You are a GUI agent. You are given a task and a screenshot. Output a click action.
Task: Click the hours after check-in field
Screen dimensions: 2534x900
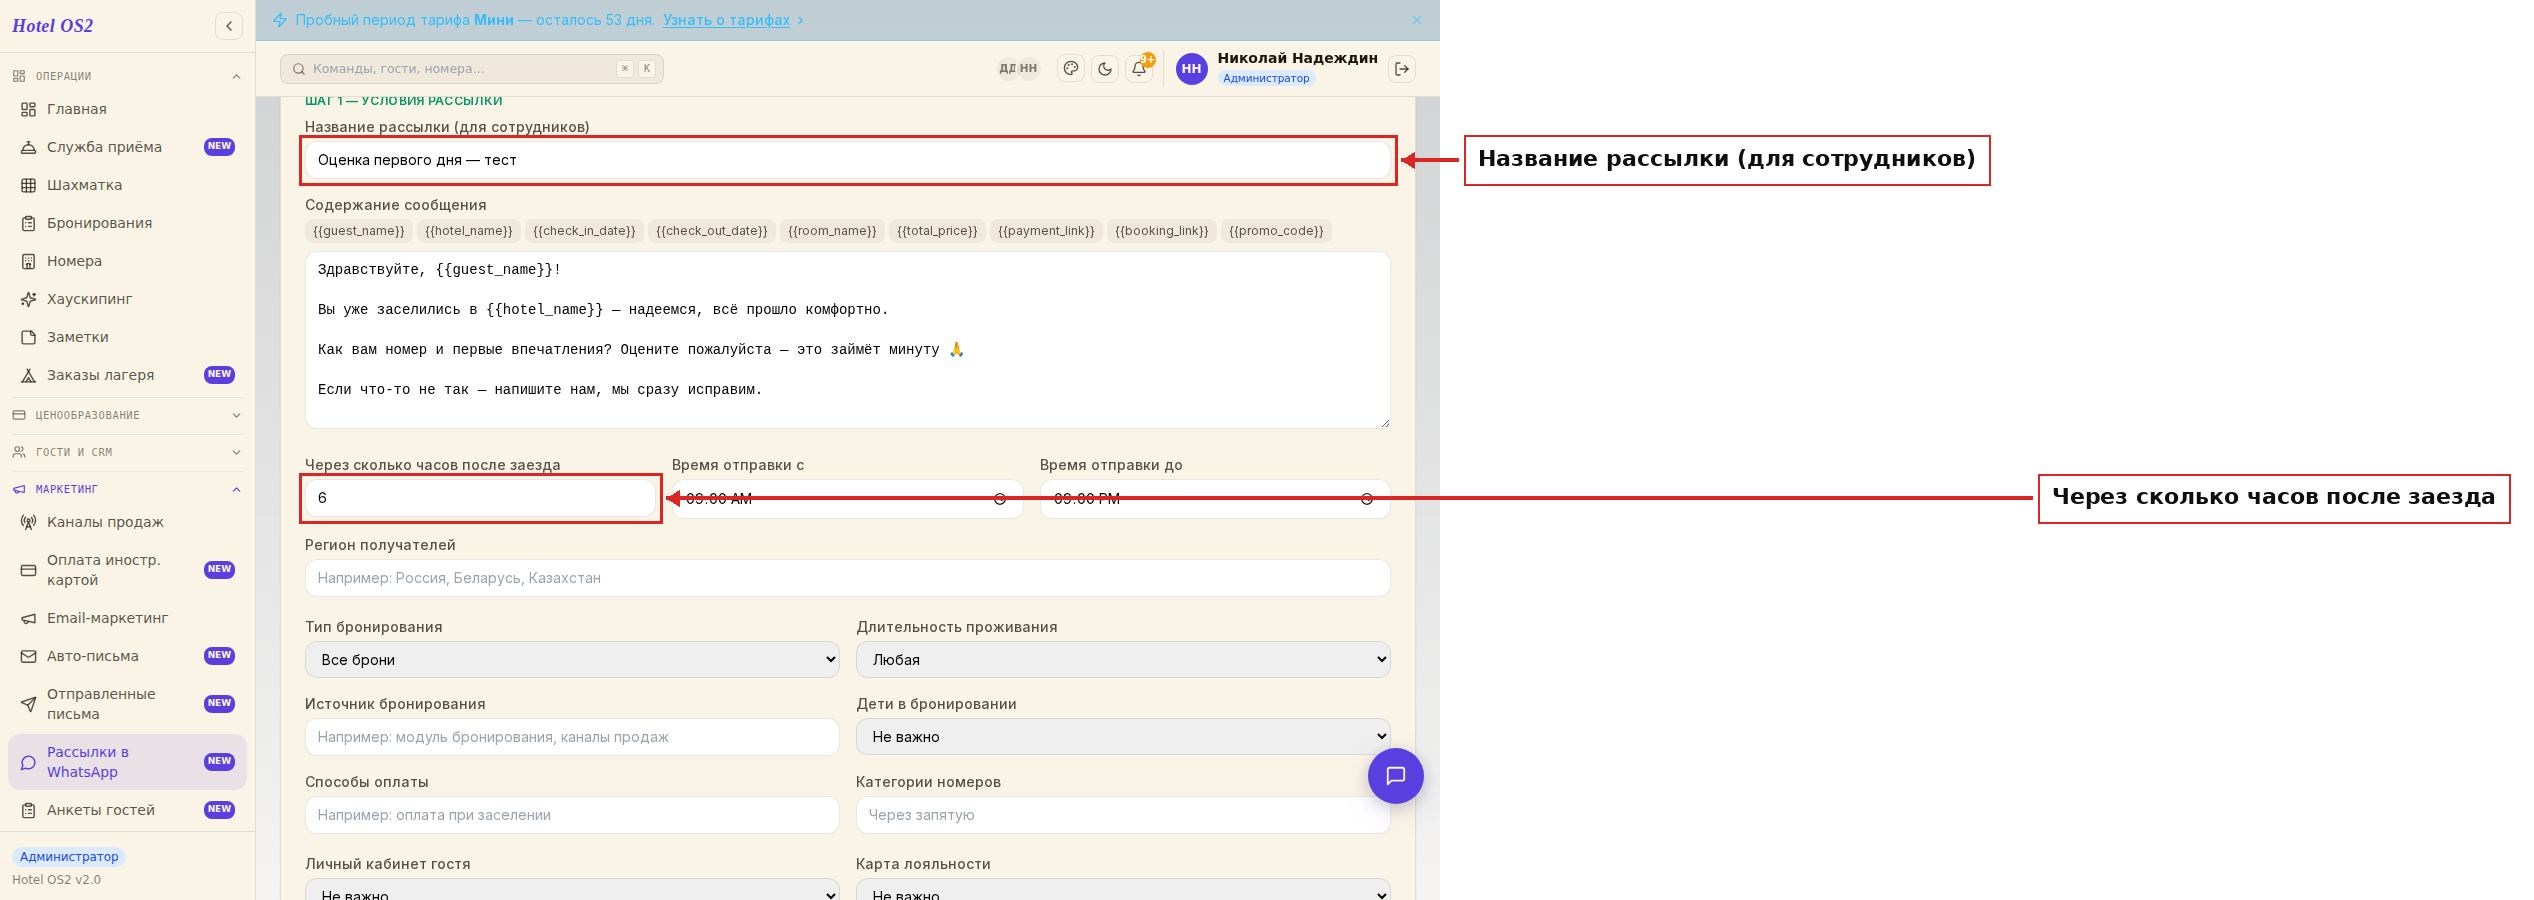(x=480, y=498)
